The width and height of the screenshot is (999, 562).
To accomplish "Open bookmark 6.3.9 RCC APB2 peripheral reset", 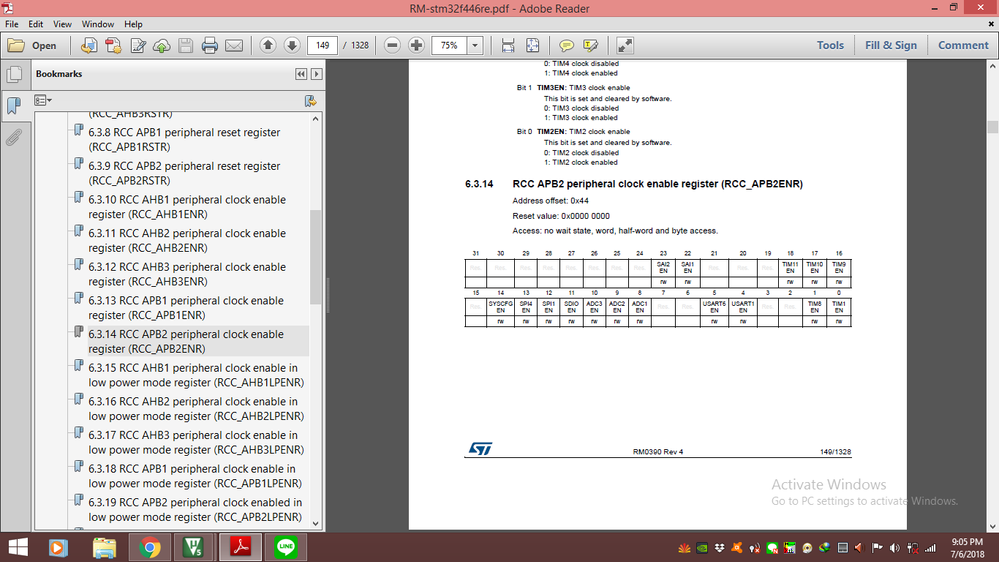I will click(x=184, y=173).
